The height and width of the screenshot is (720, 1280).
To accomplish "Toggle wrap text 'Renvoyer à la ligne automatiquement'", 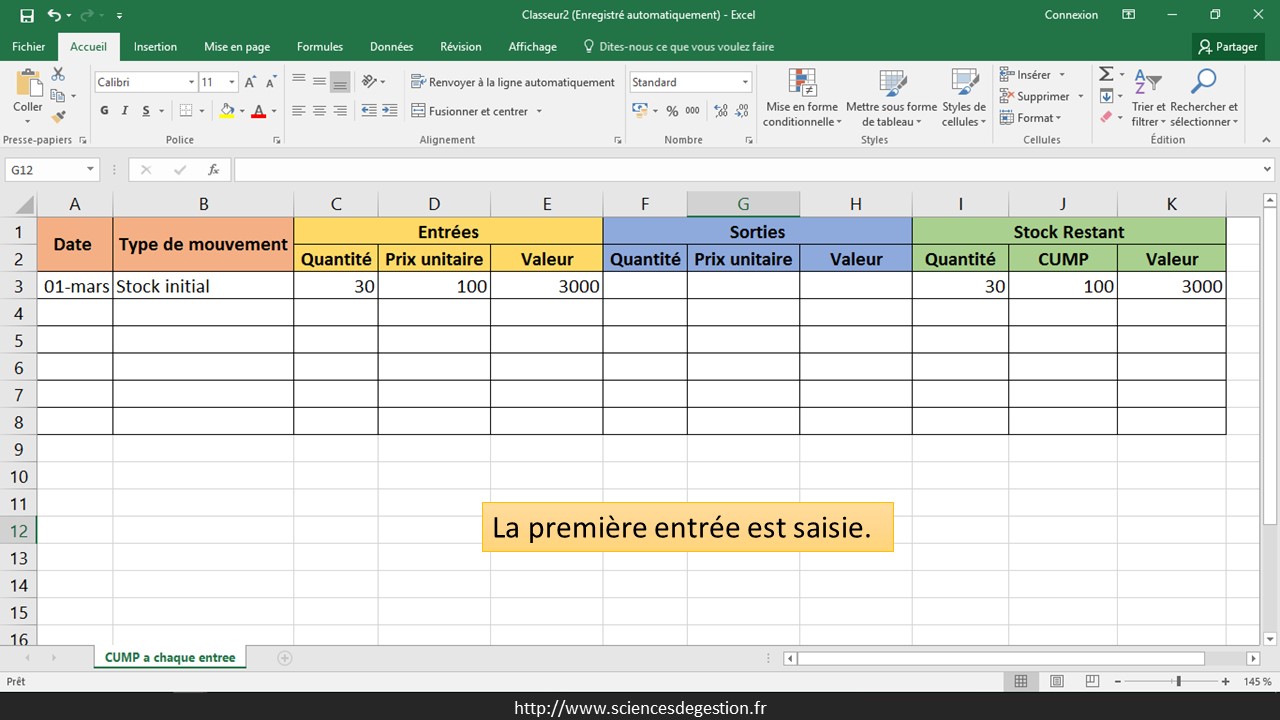I will point(512,83).
